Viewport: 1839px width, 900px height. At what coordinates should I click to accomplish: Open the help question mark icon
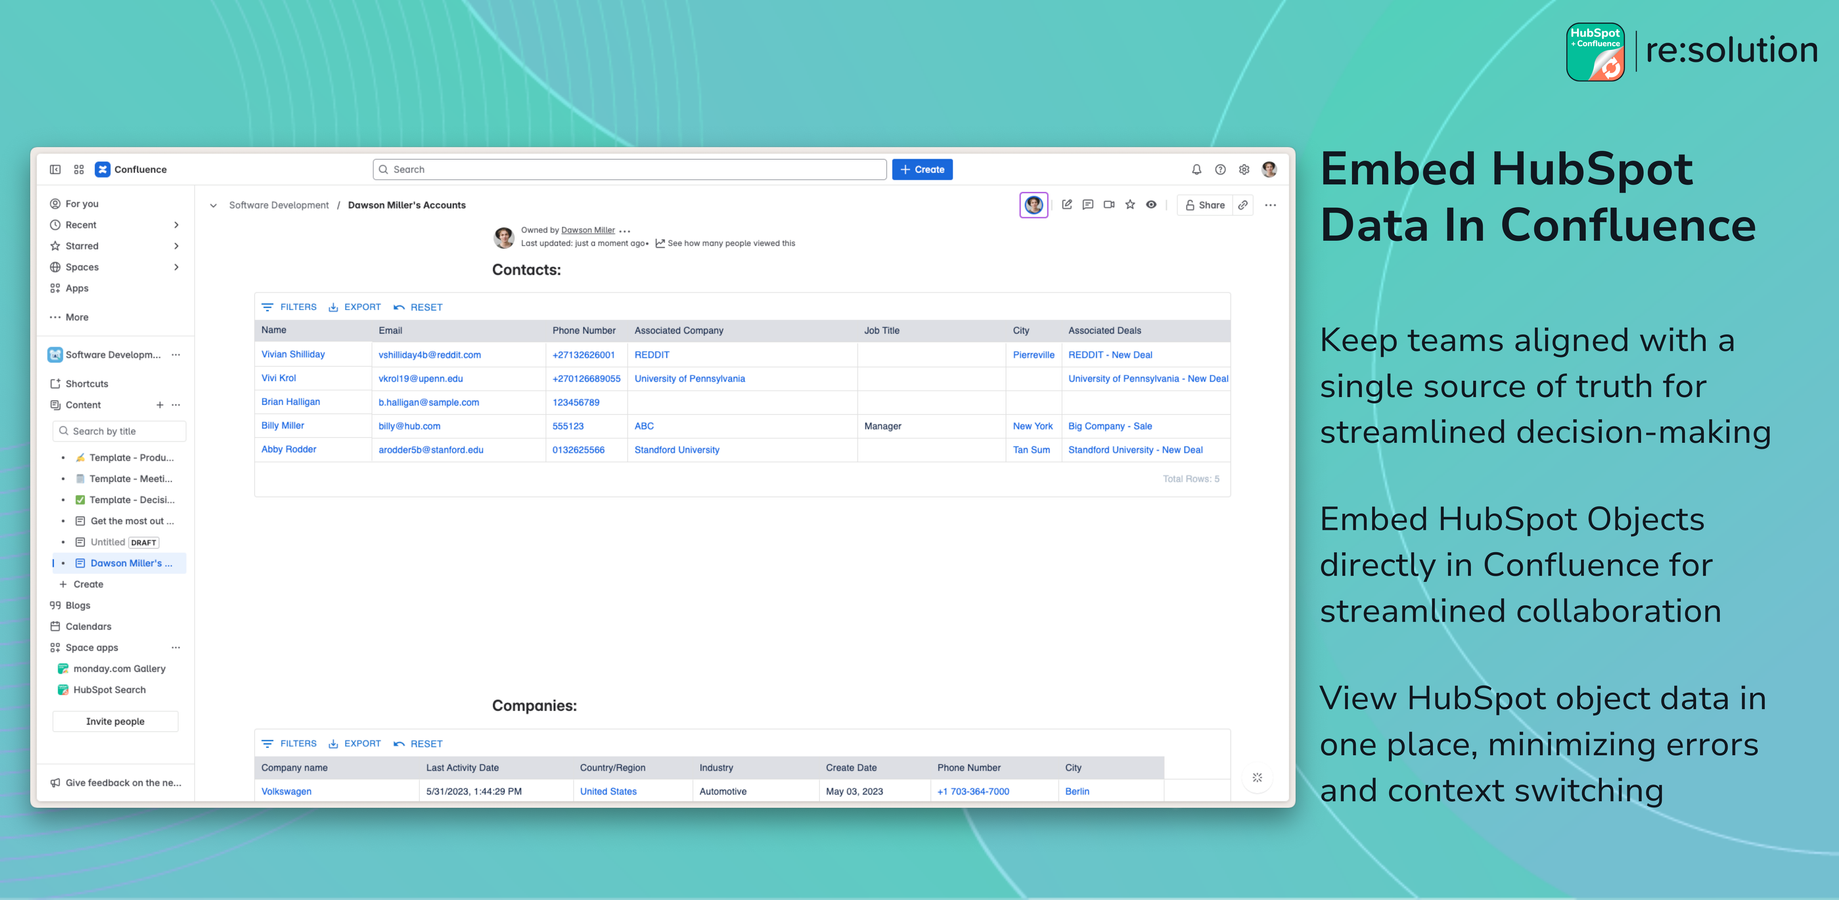1220,170
